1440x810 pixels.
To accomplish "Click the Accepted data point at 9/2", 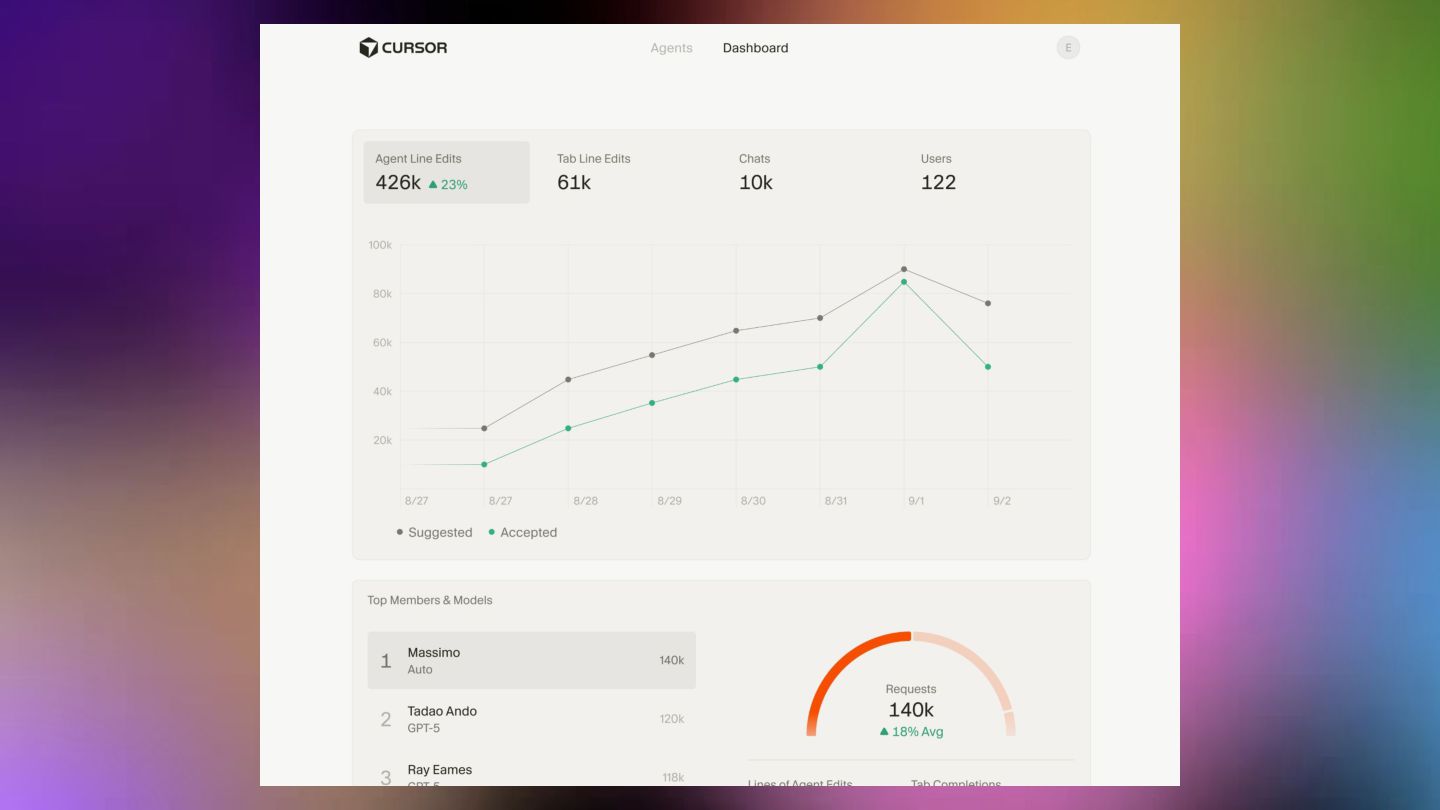I will 988,367.
